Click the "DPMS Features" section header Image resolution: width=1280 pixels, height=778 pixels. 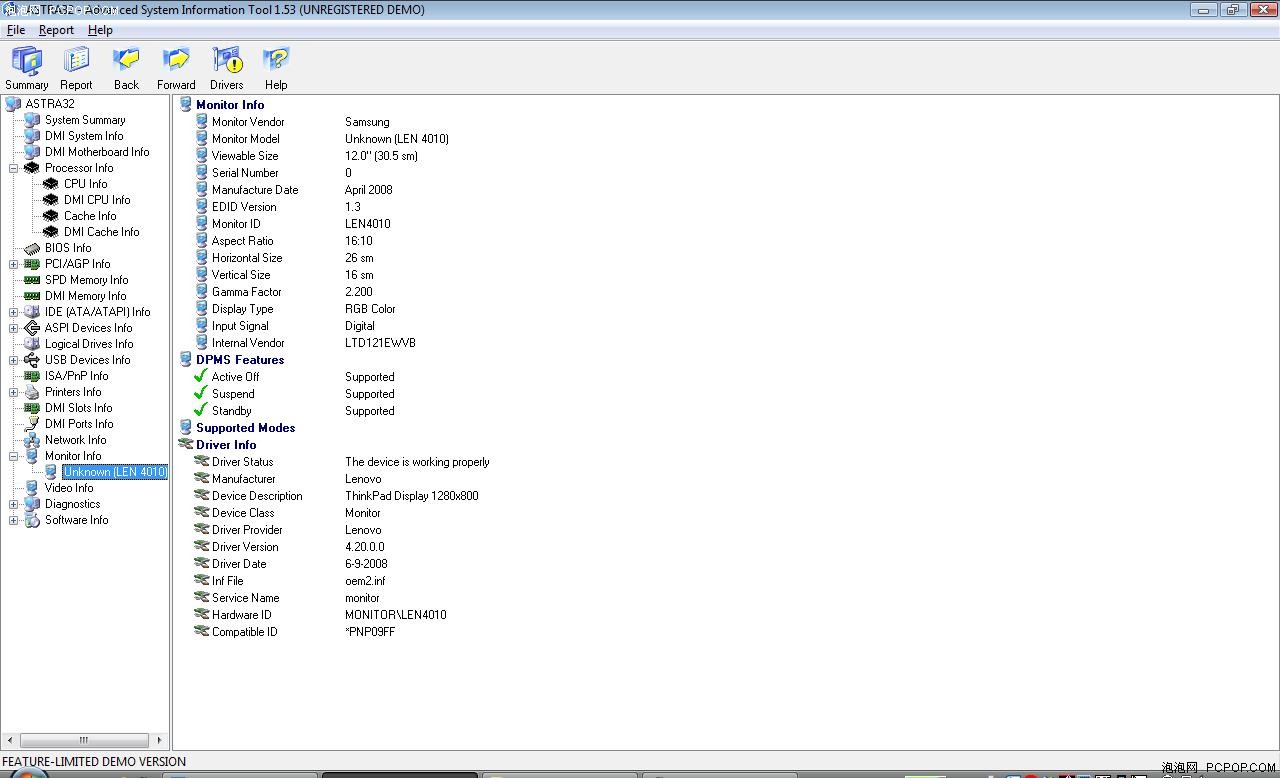(x=240, y=360)
